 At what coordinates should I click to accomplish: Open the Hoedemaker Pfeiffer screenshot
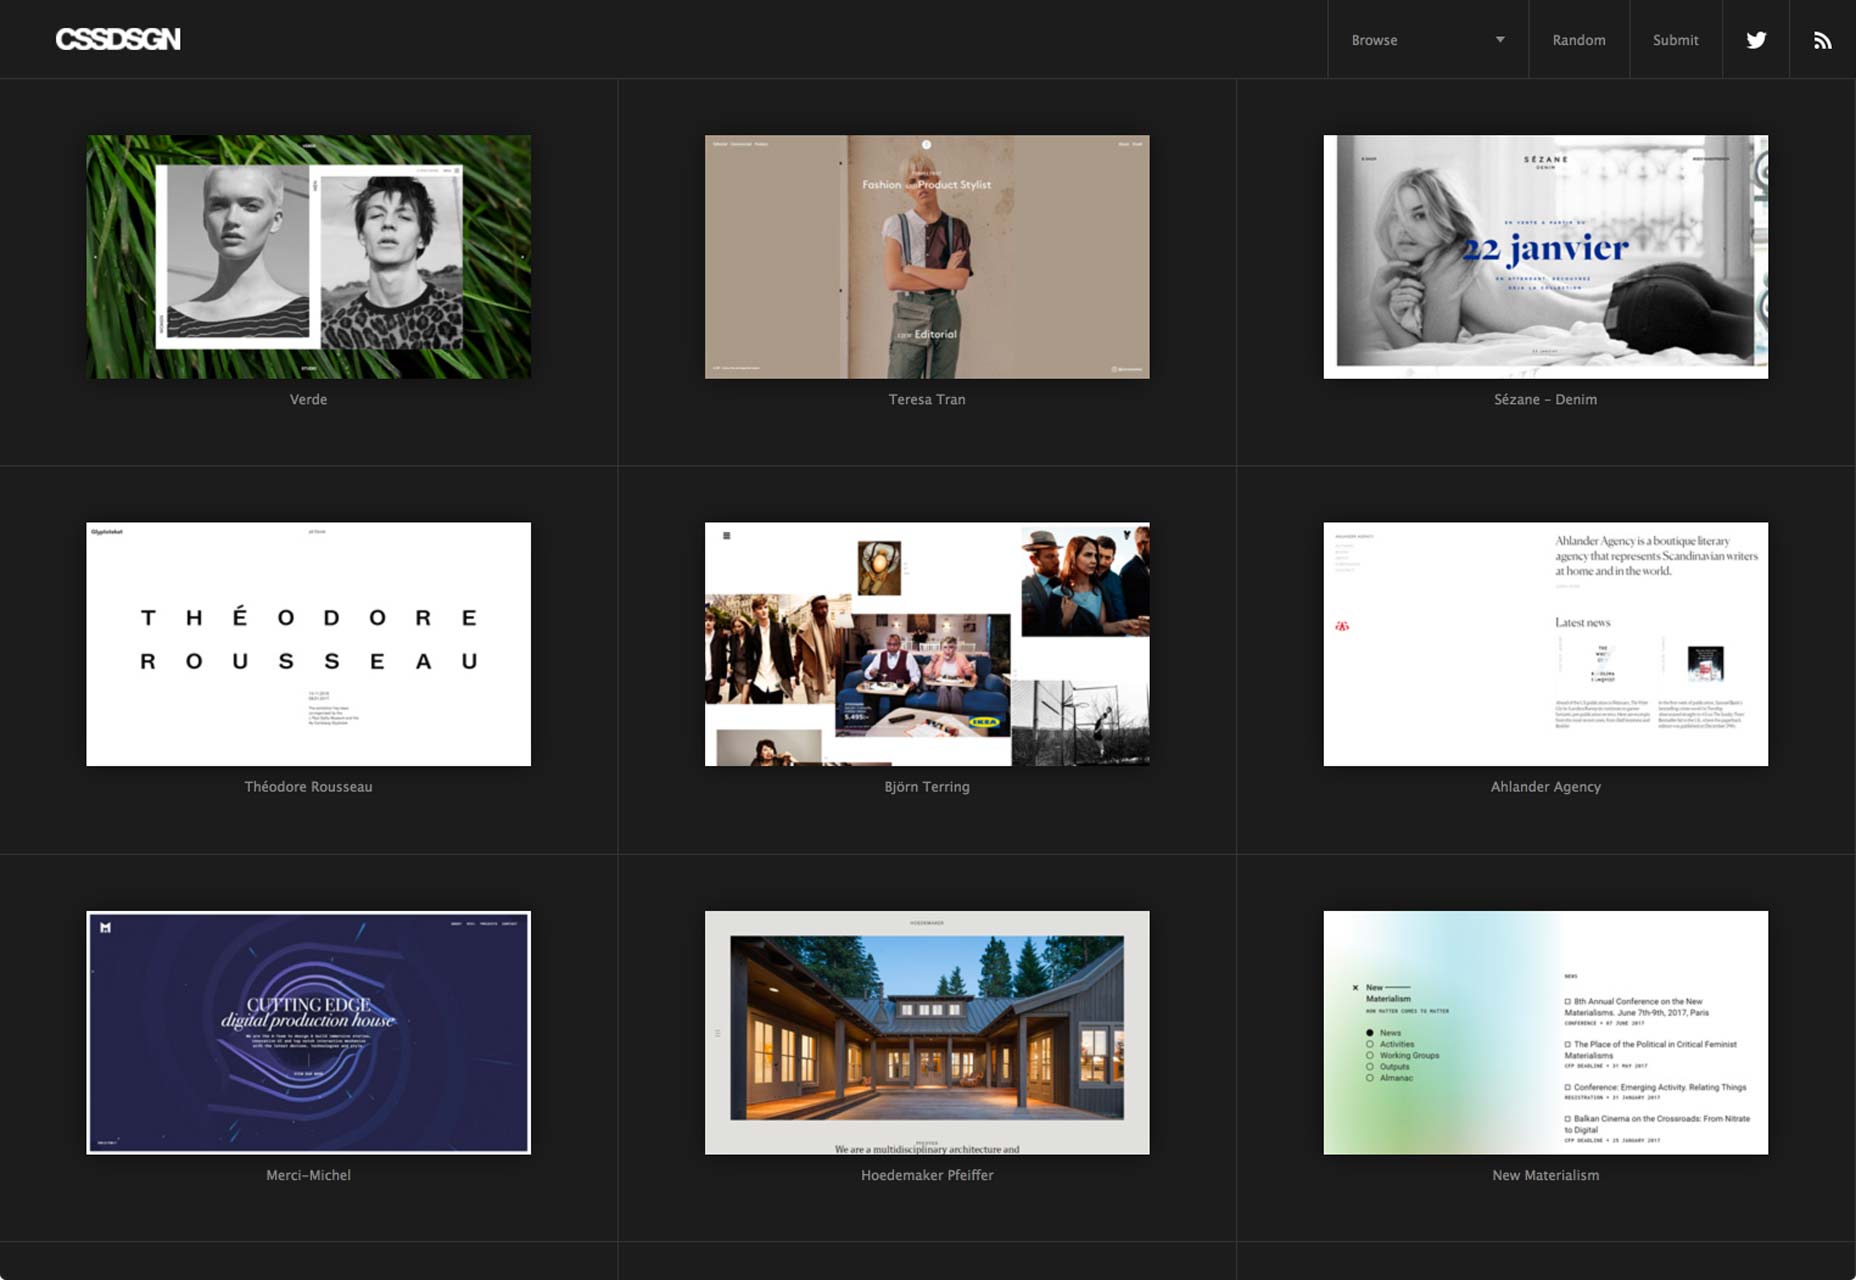pos(927,1031)
